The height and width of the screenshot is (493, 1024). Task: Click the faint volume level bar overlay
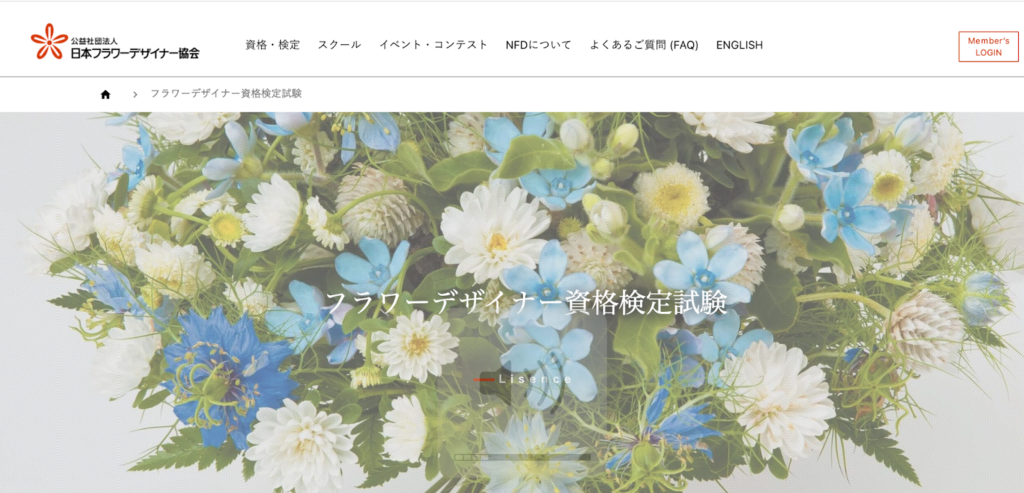(522, 457)
